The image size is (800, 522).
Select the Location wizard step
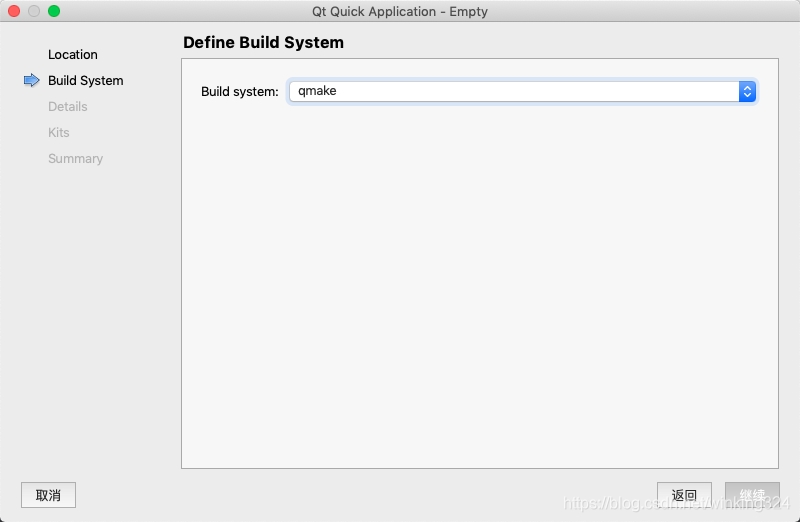[72, 55]
